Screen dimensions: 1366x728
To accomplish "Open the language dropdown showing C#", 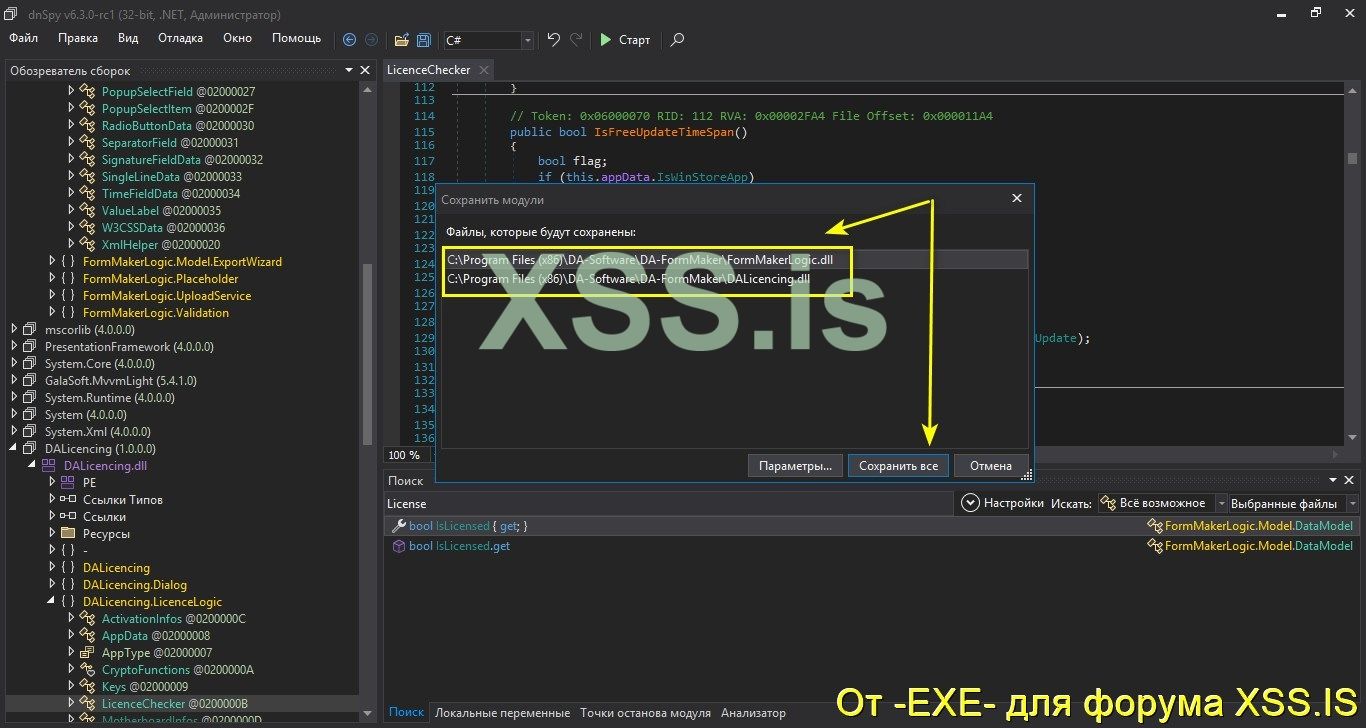I will tap(526, 41).
